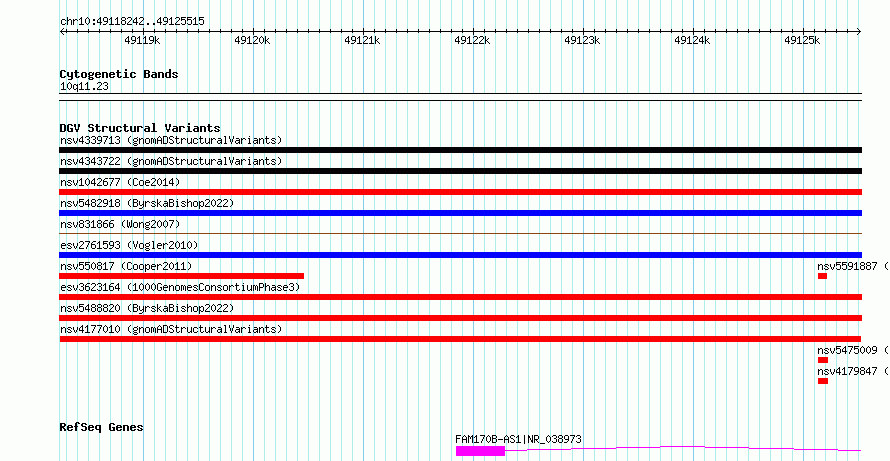Click the 49119k ruler tick label
Viewport: 890px width, 461px height.
[x=142, y=41]
